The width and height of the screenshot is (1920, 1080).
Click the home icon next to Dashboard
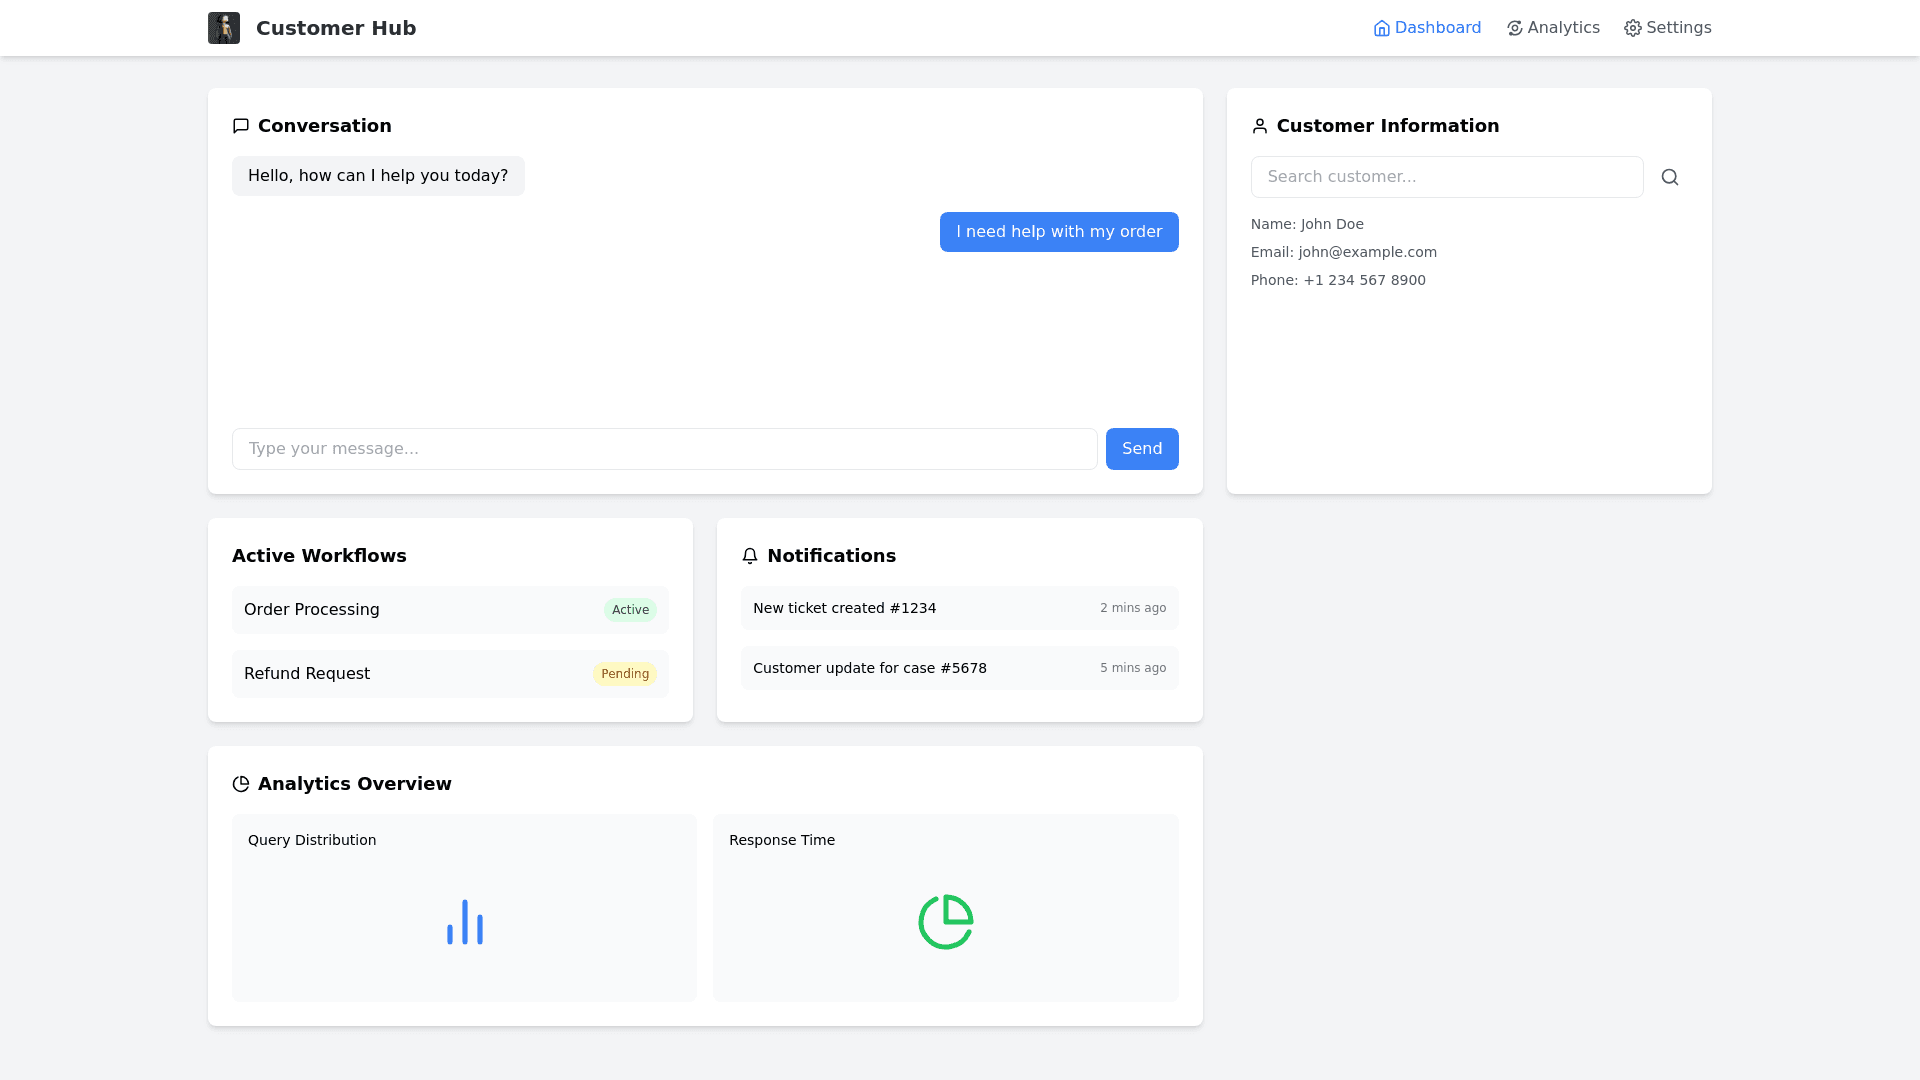tap(1382, 28)
